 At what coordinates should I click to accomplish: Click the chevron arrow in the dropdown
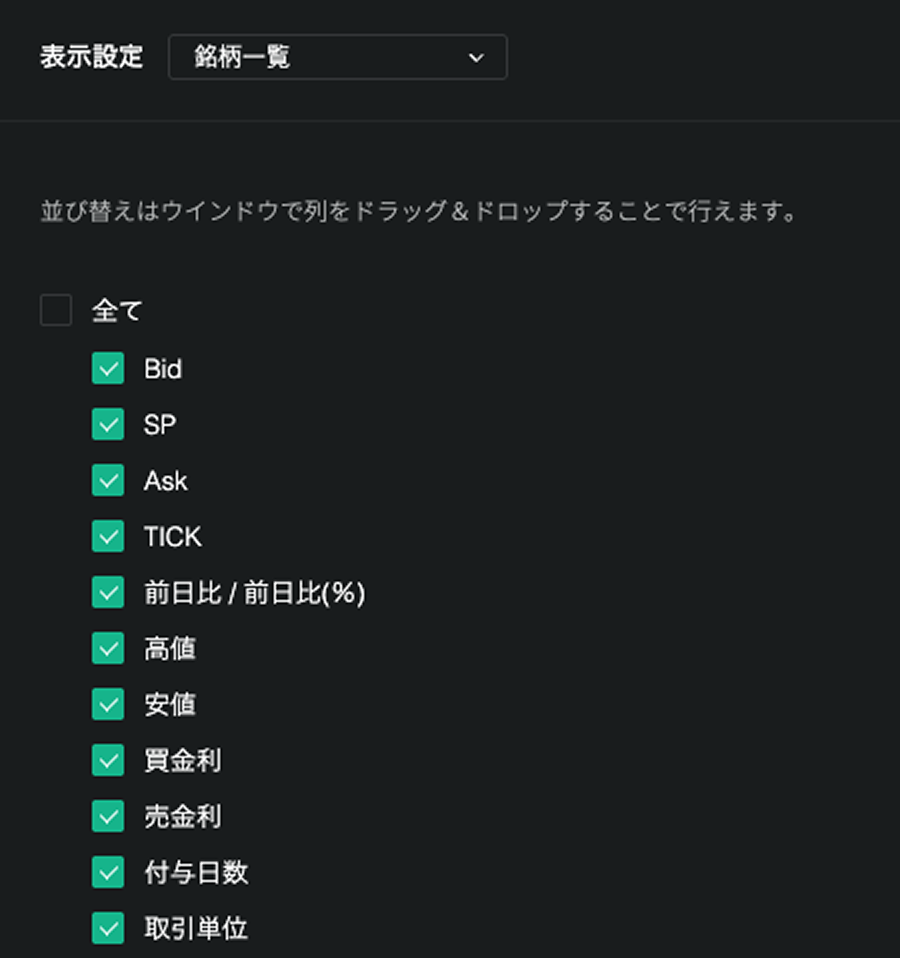click(x=476, y=58)
